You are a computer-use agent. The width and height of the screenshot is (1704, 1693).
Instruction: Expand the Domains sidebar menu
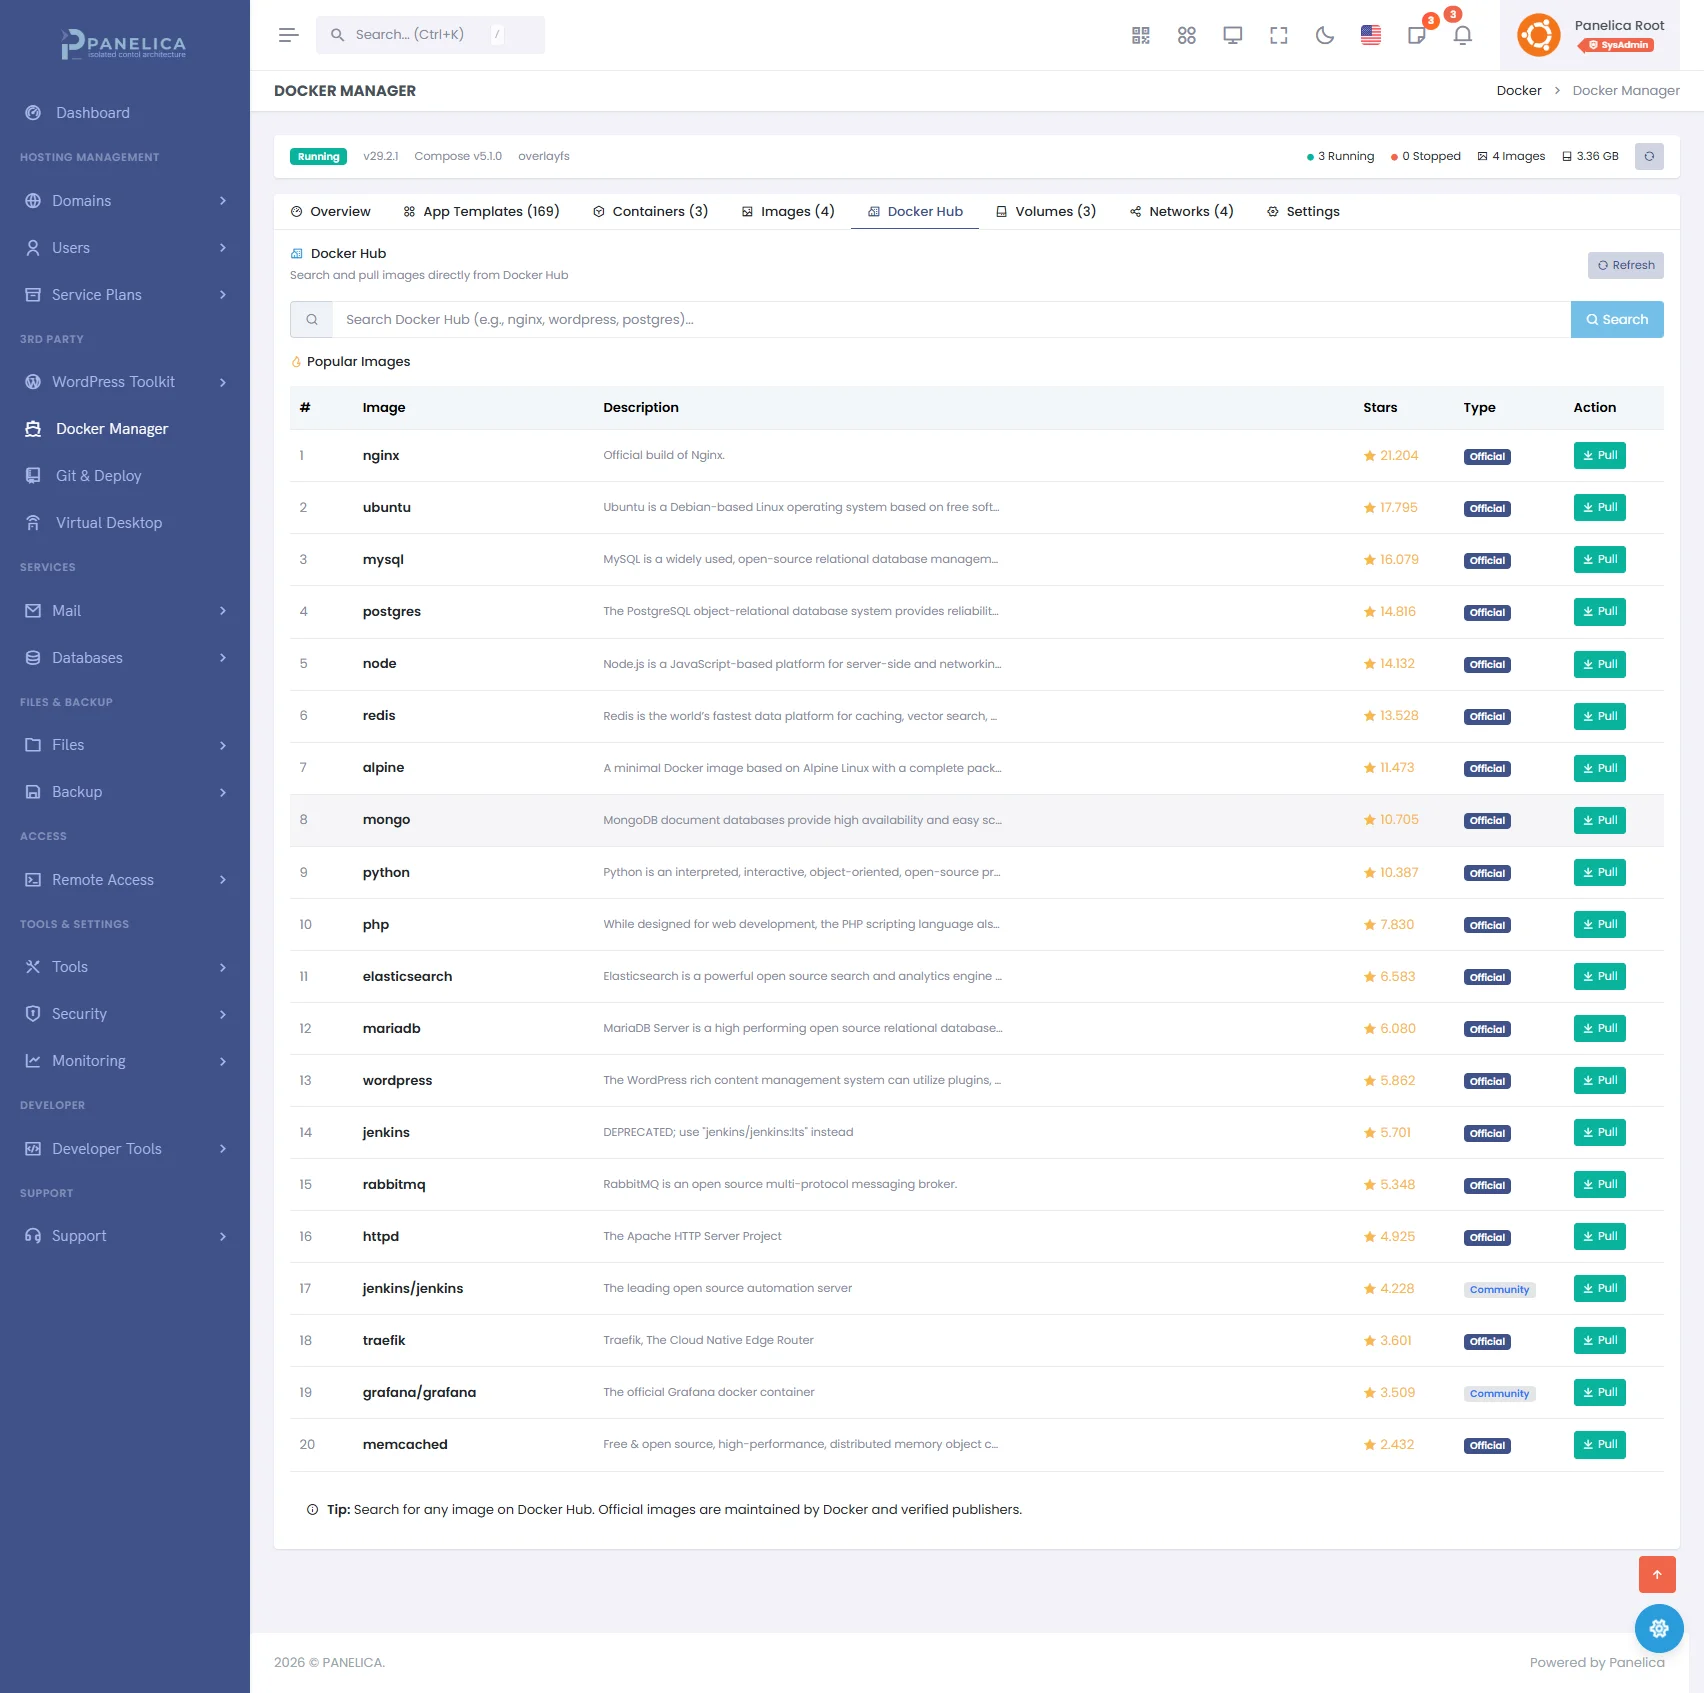(125, 201)
